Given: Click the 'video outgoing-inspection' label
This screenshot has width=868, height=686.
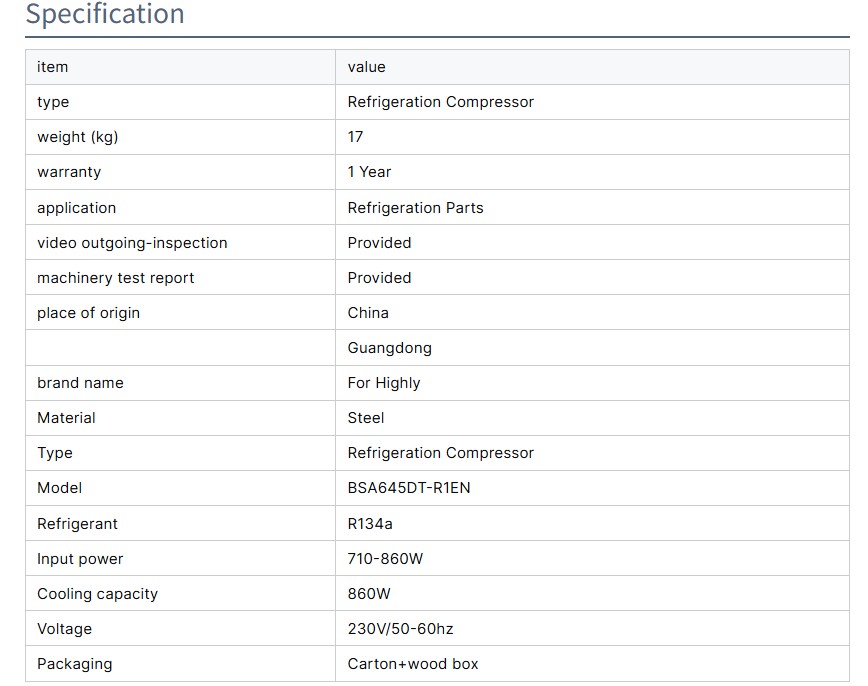Looking at the screenshot, I should pos(132,243).
